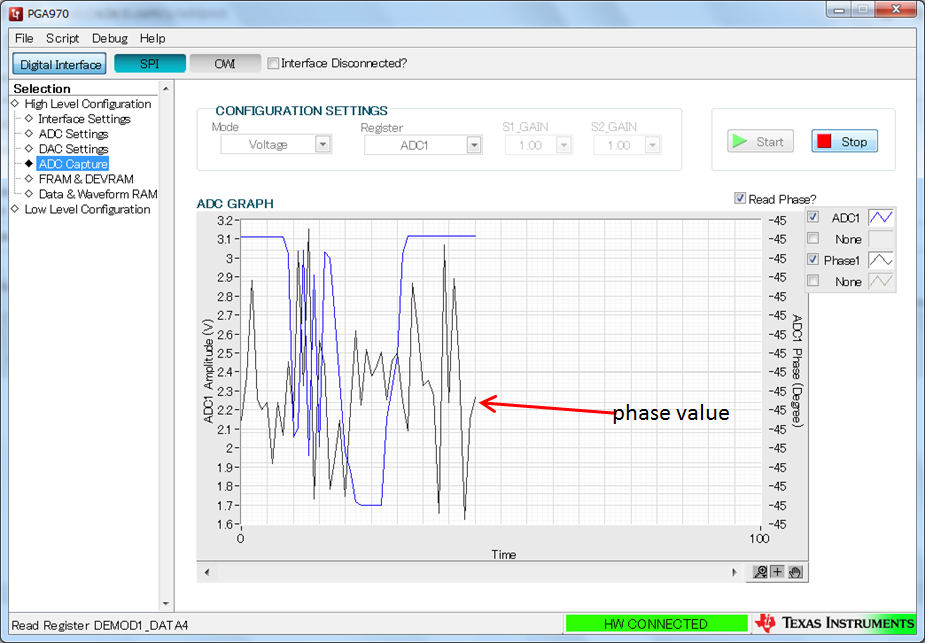Open the Debug menu
The image size is (928, 643).
[x=109, y=38]
